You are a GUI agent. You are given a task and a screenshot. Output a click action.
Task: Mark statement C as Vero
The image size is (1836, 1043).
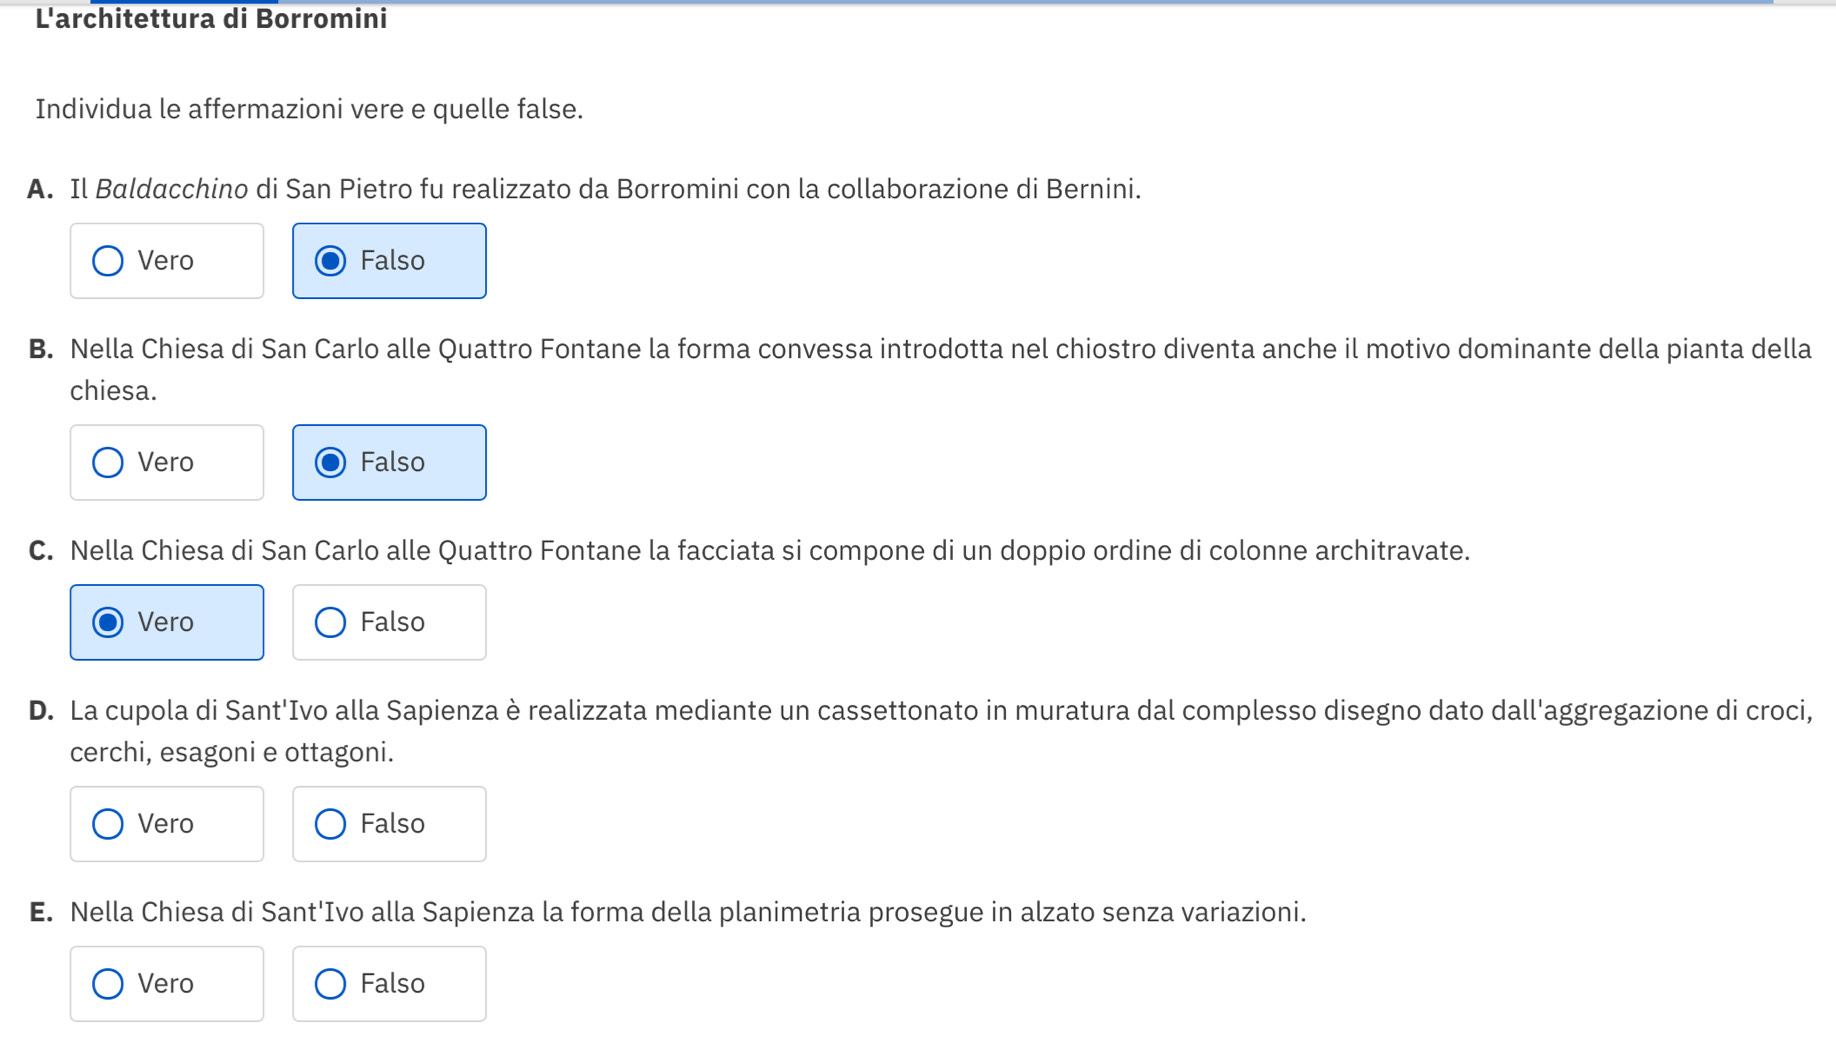pos(166,622)
